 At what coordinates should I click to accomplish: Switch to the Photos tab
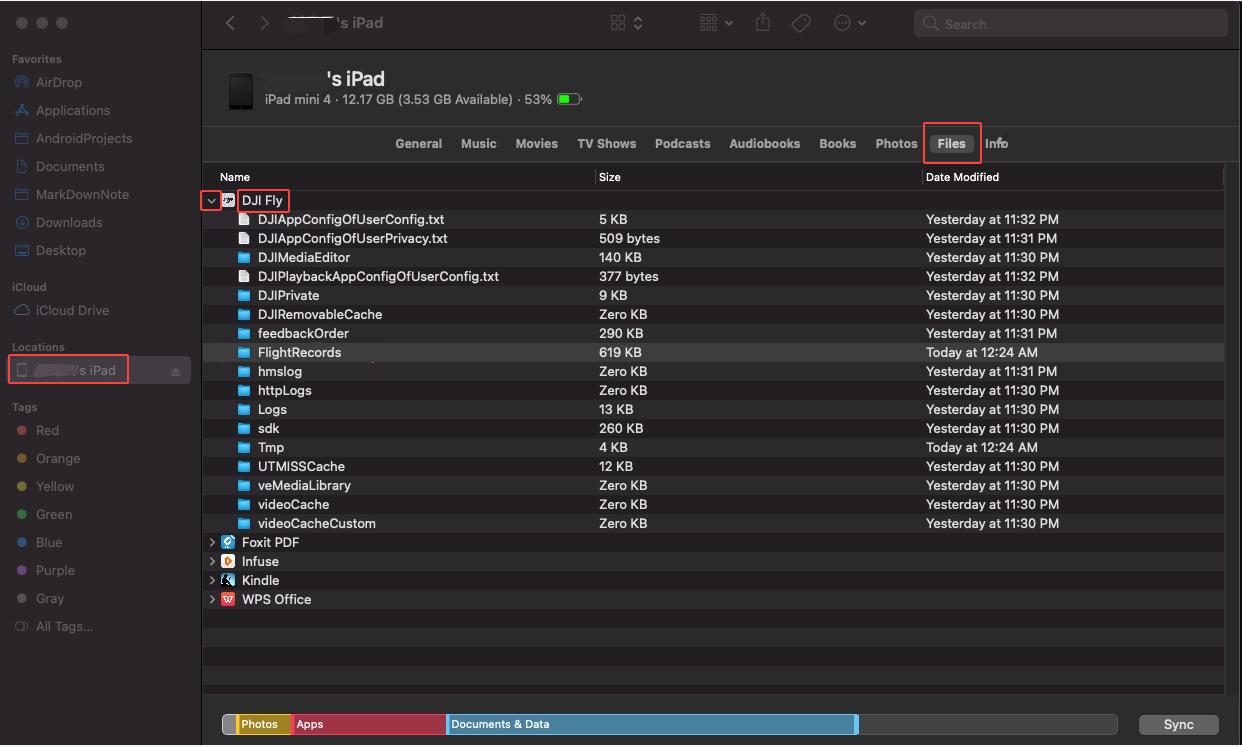pyautogui.click(x=895, y=143)
